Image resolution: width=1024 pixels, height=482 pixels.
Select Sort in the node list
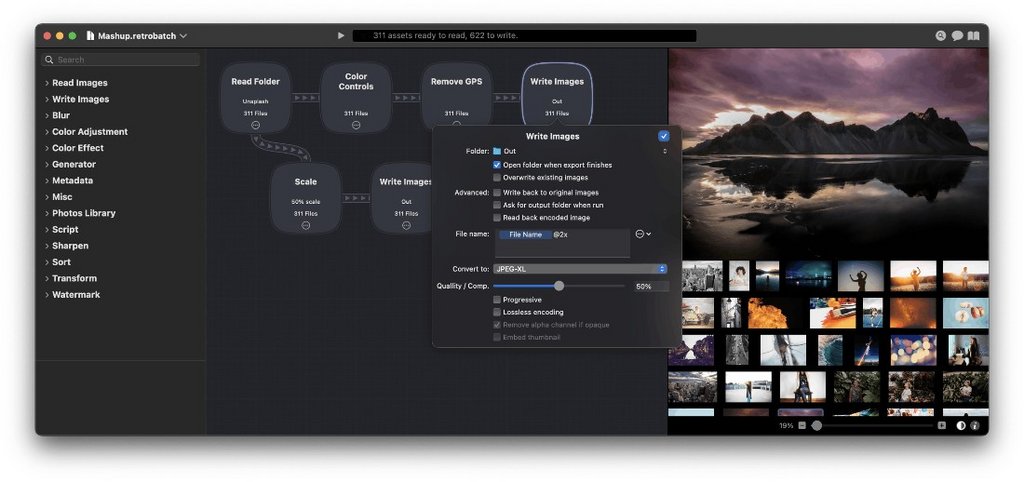pyautogui.click(x=61, y=263)
